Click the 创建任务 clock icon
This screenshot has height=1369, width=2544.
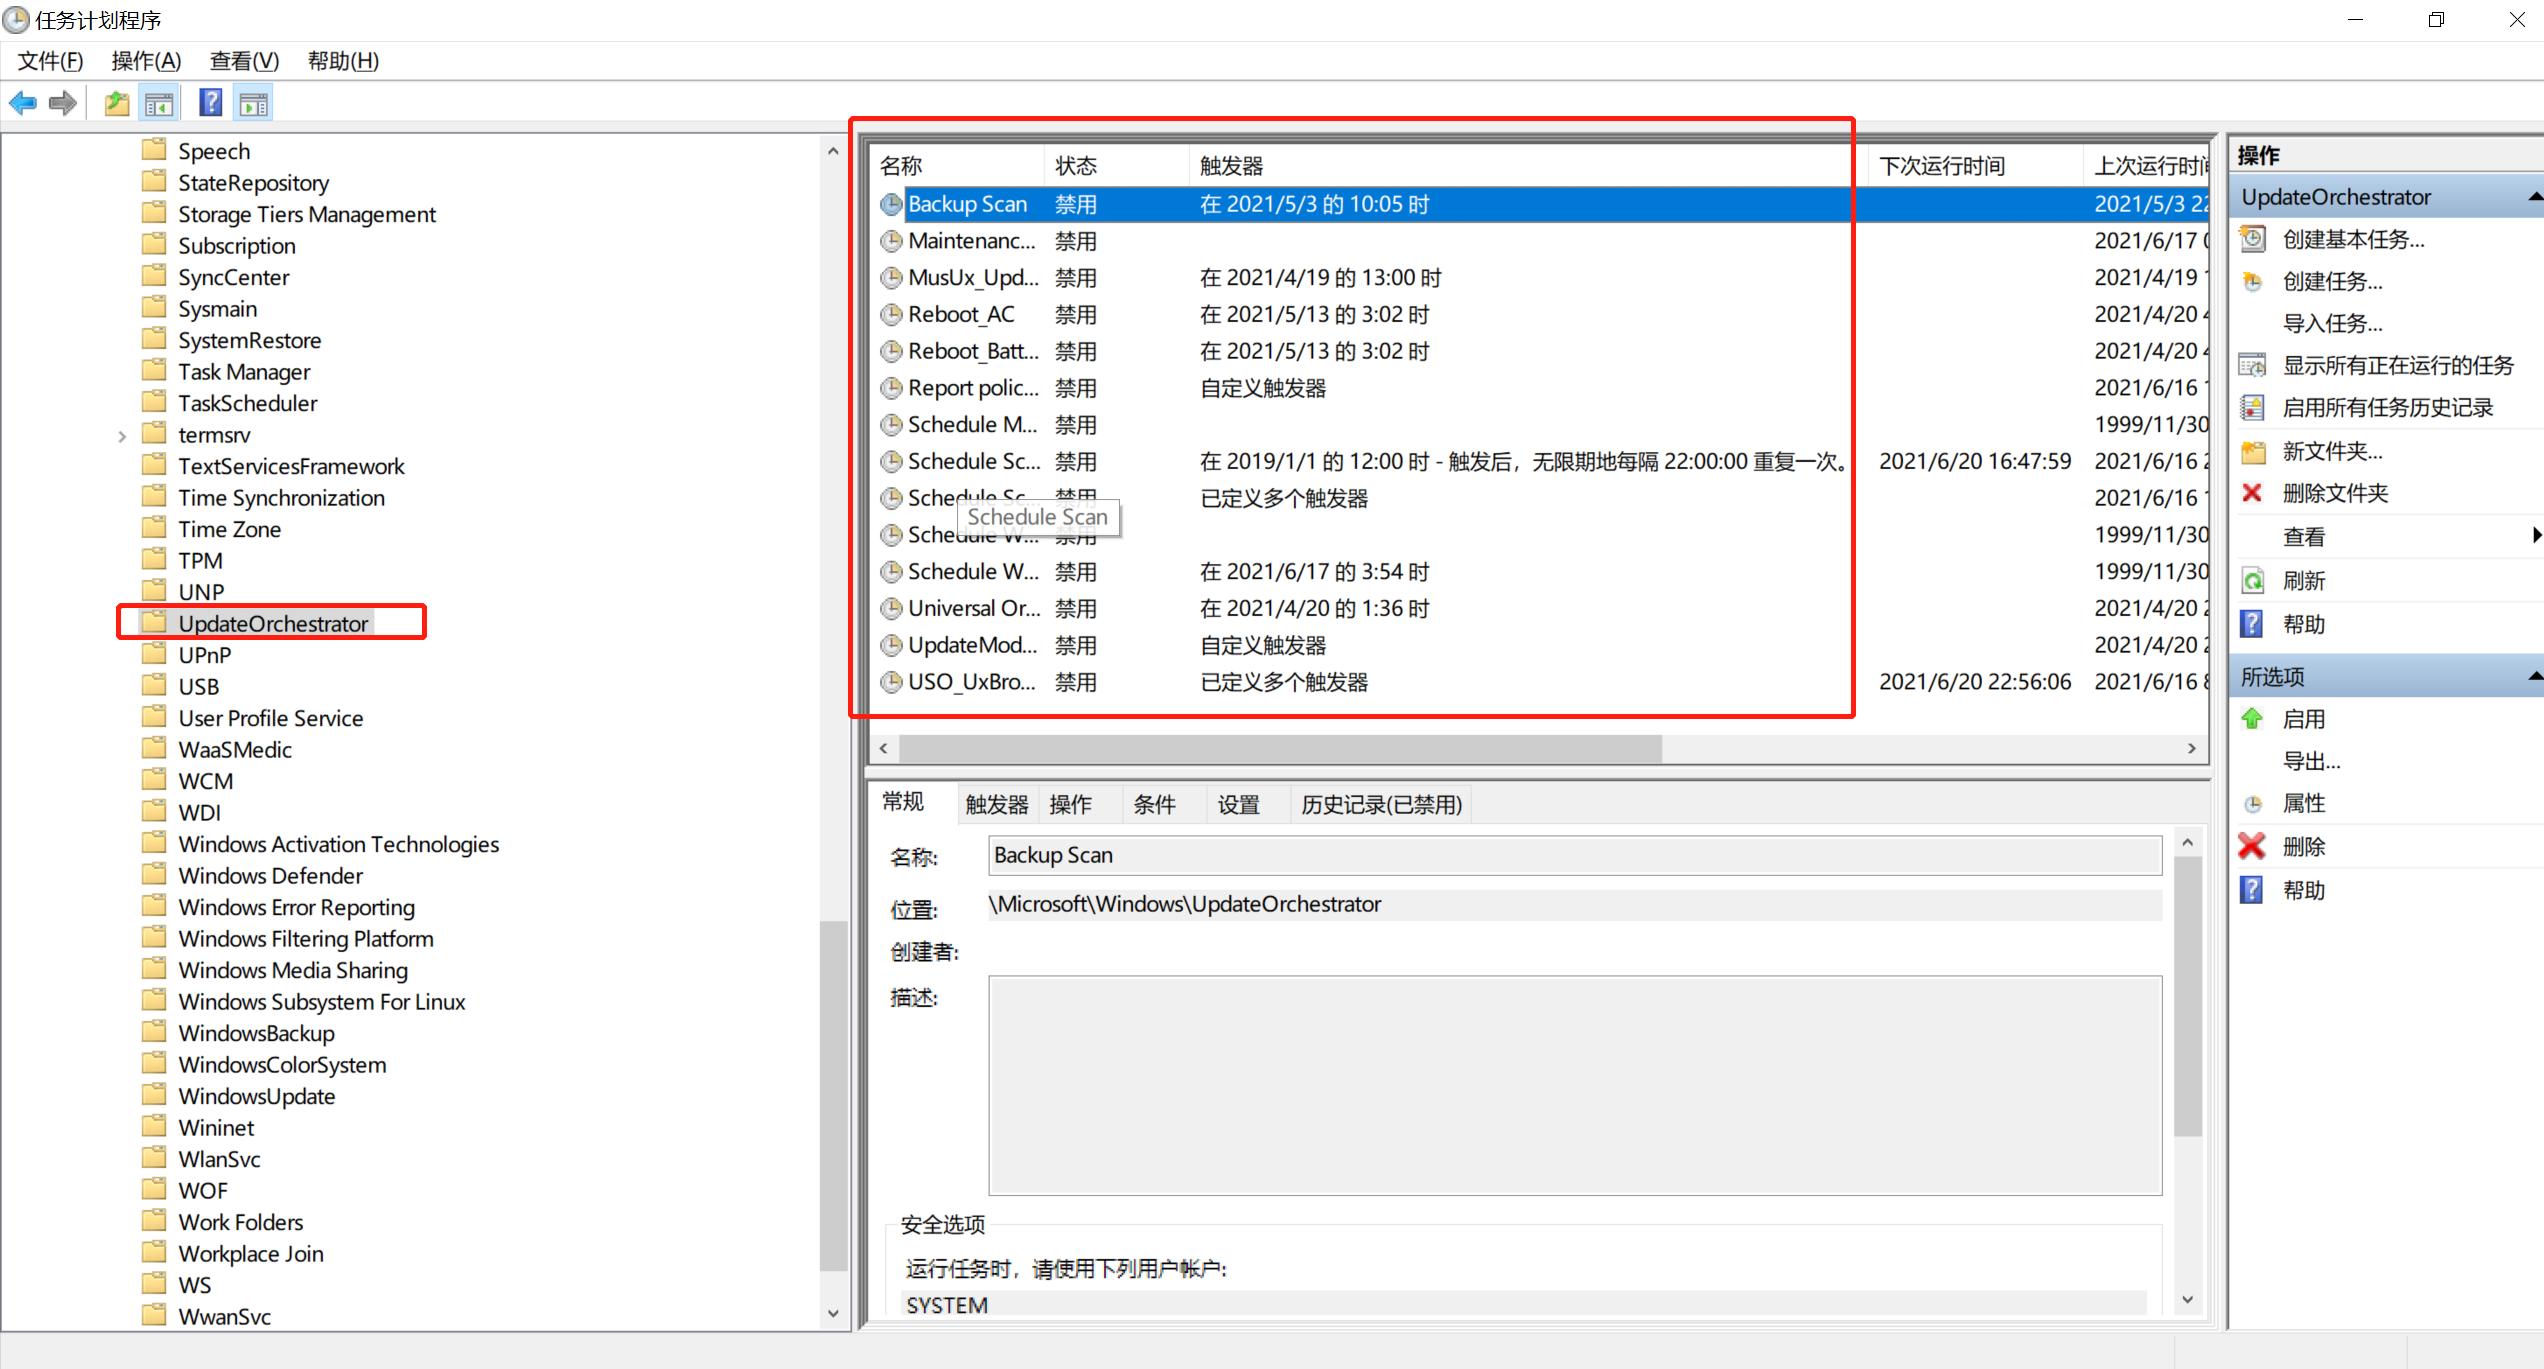pos(2253,281)
